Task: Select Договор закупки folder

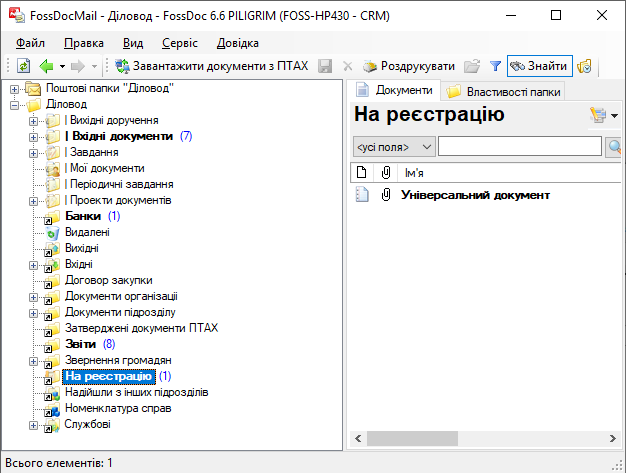Action: pyautogui.click(x=109, y=280)
